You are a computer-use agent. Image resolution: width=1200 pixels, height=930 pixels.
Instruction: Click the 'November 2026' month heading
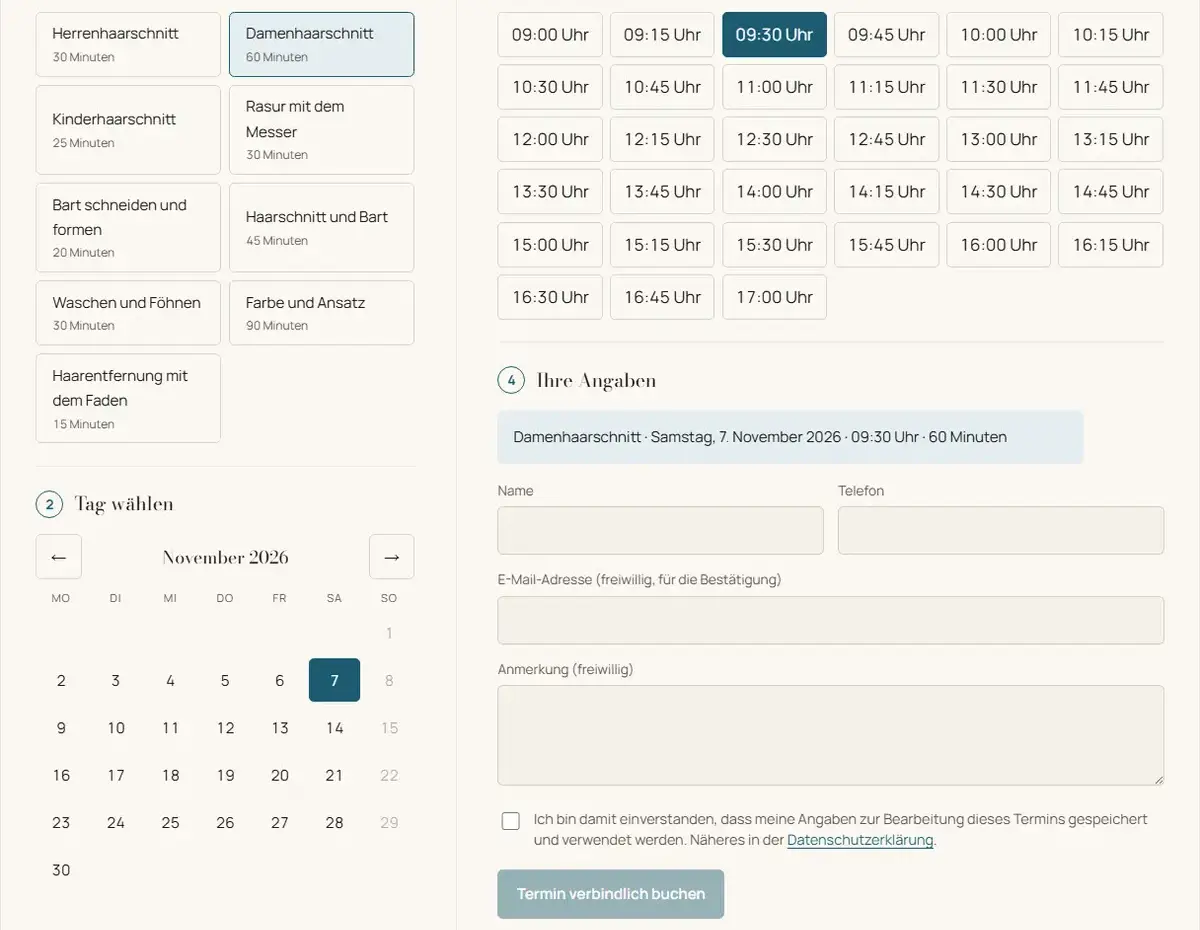click(225, 557)
